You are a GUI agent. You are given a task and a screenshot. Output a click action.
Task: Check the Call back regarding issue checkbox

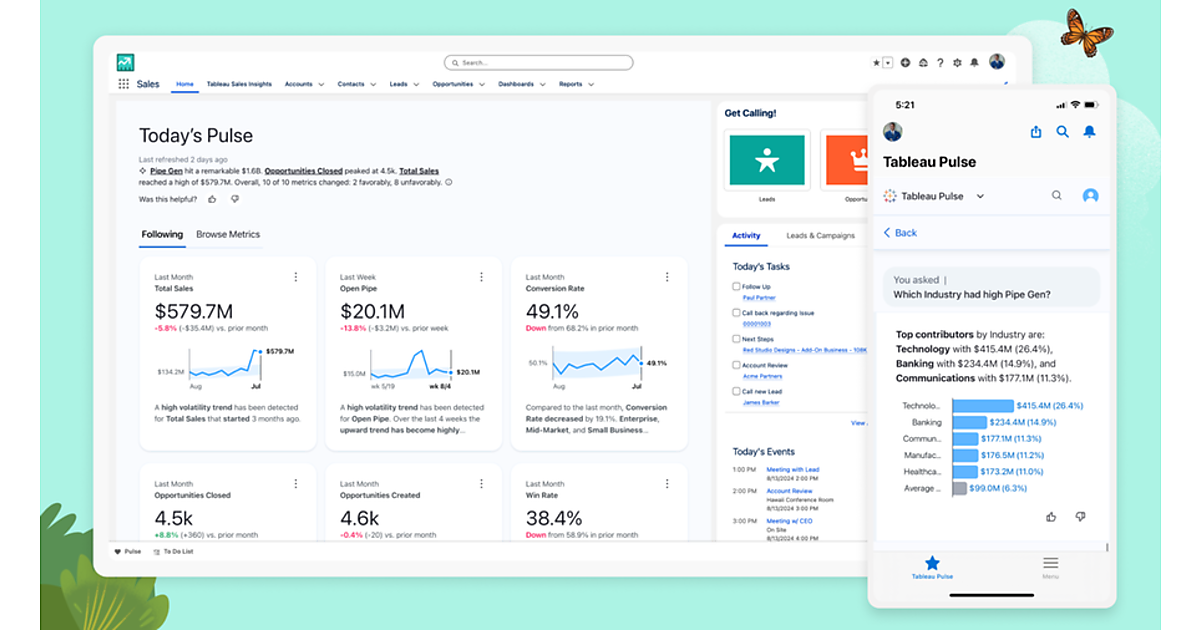[737, 313]
